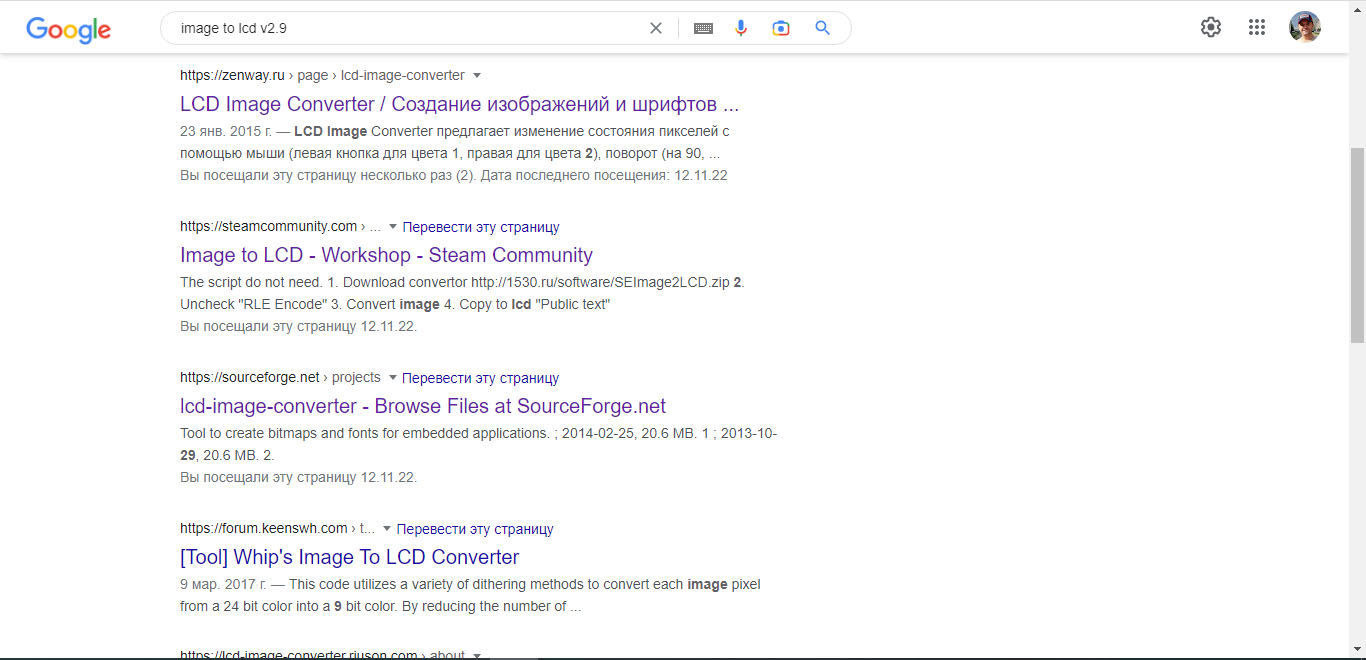Screen dimensions: 1366x660
Task: Click the zenway.ru URL breadcrumb
Action: pyautogui.click(x=322, y=75)
